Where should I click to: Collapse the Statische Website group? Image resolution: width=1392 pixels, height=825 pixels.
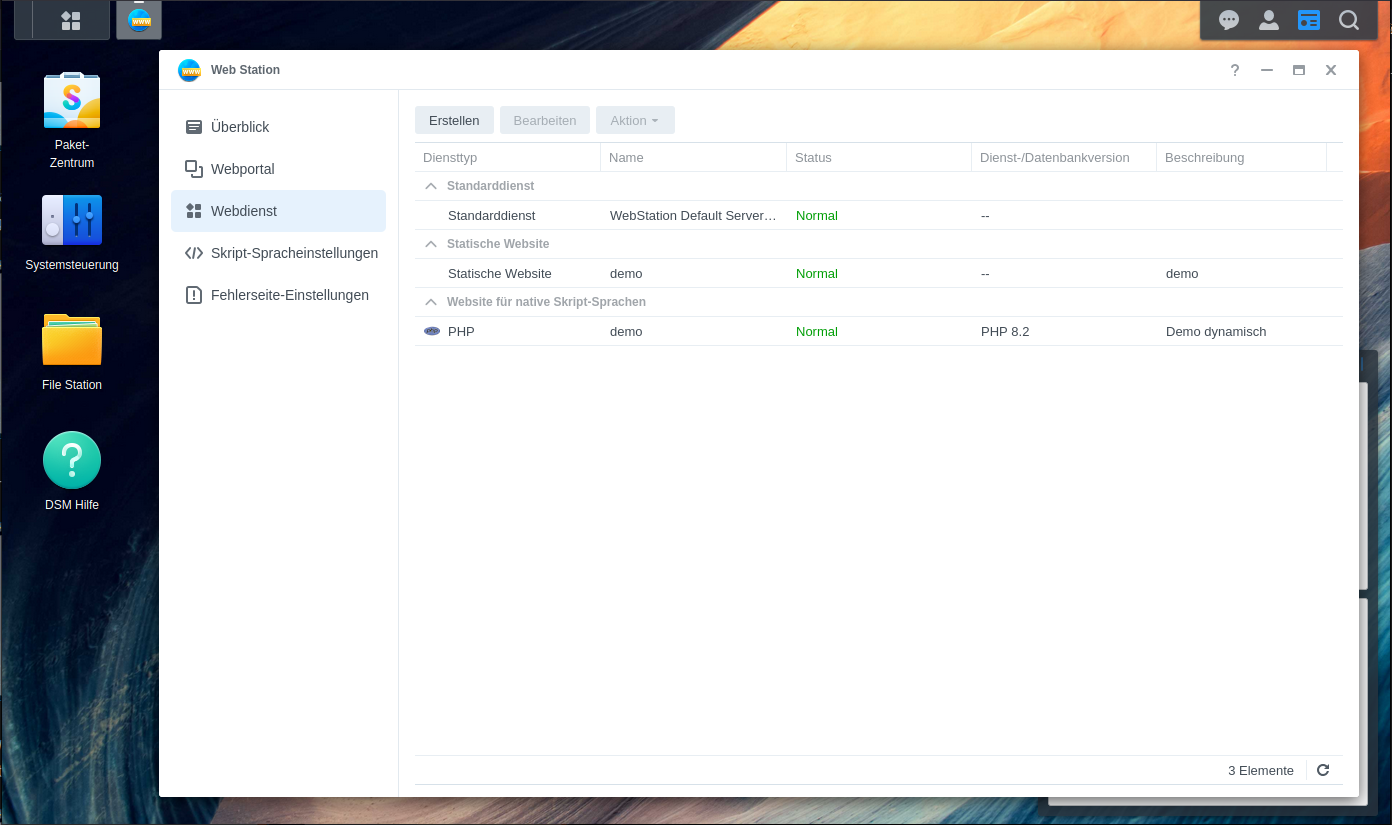click(x=431, y=244)
